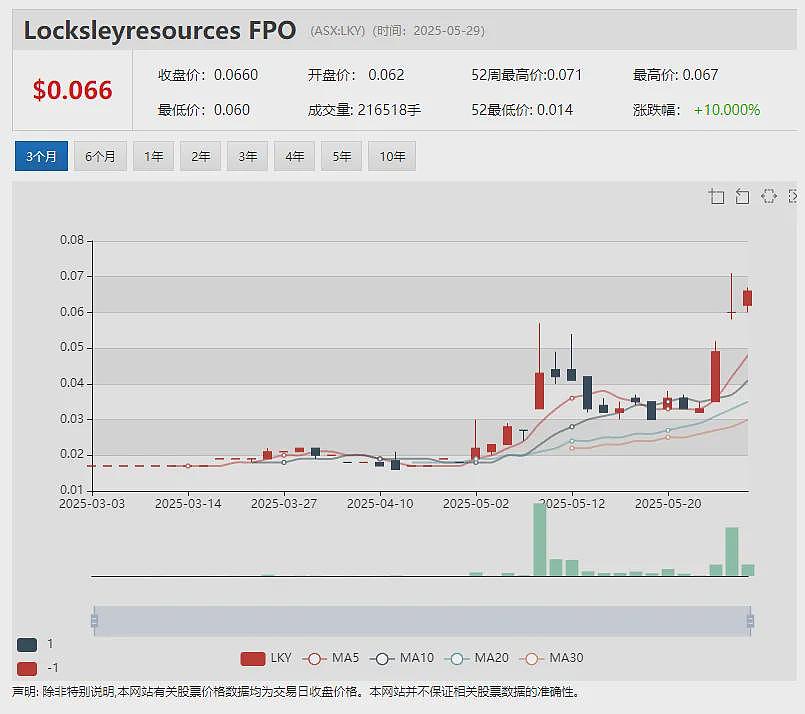Click the ASX:LKY ticker code
The width and height of the screenshot is (805, 714).
(x=337, y=31)
